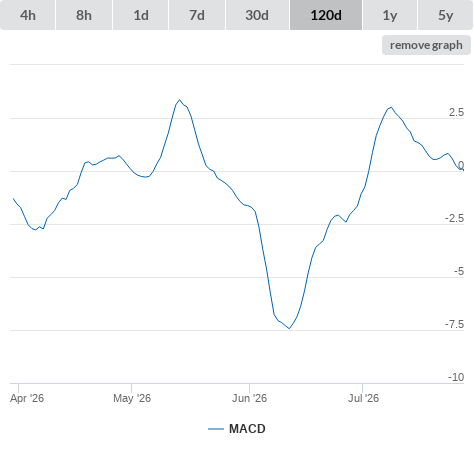Click the MACD lowest point in June

coord(289,328)
